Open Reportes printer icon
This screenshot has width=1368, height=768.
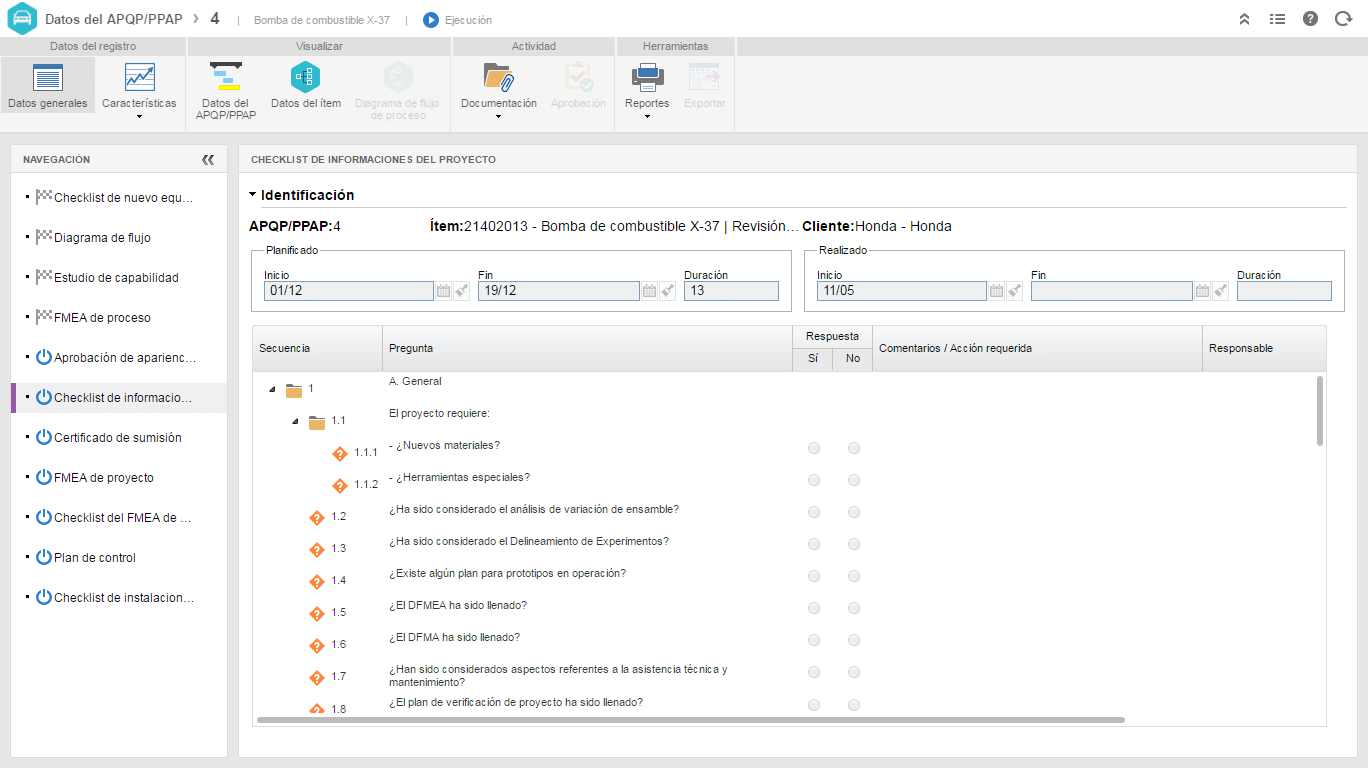(647, 77)
